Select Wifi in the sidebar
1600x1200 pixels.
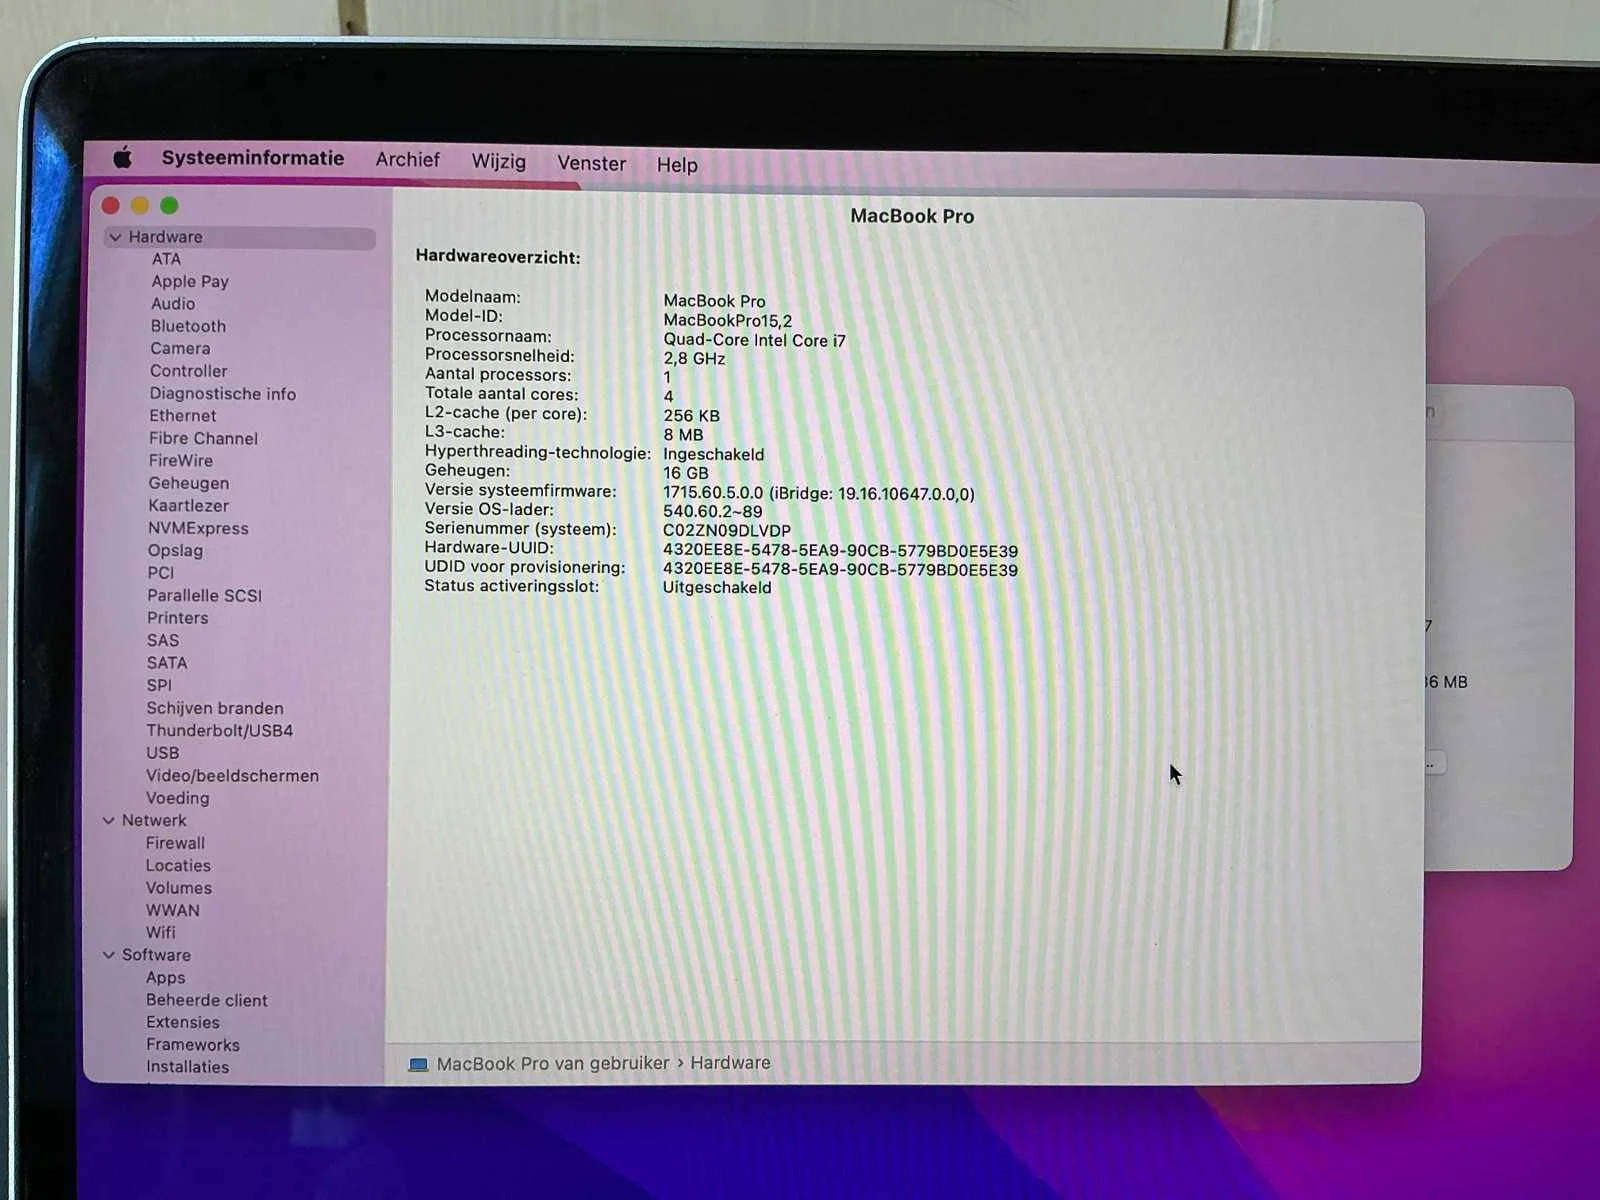coord(161,932)
